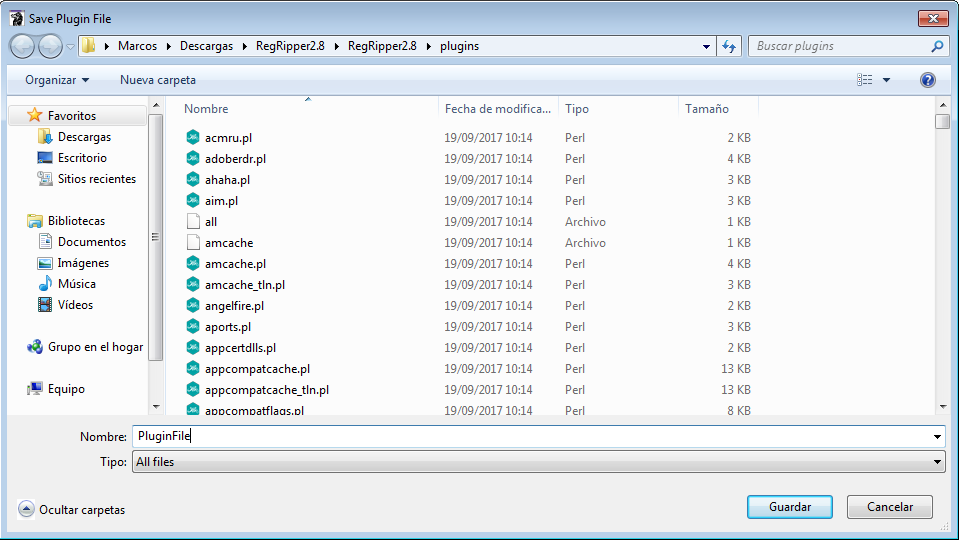This screenshot has height=540, width=959.
Task: Click the search magnifier icon
Action: click(x=937, y=46)
